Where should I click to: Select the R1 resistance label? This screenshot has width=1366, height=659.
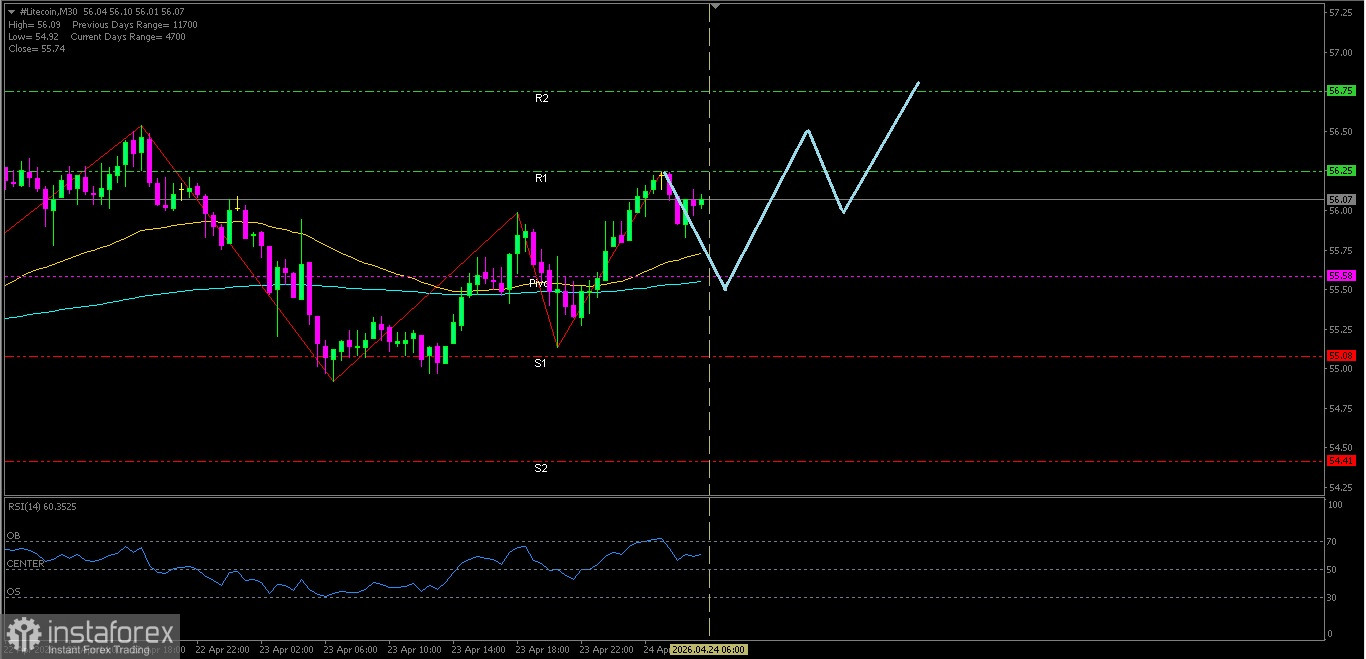coord(541,178)
